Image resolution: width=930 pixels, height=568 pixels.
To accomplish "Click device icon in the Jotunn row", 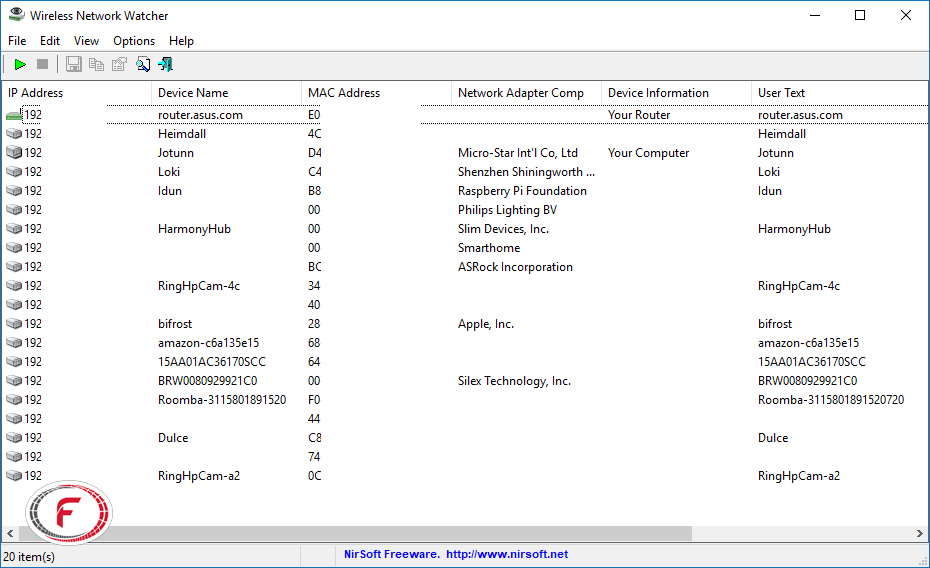I will (14, 153).
